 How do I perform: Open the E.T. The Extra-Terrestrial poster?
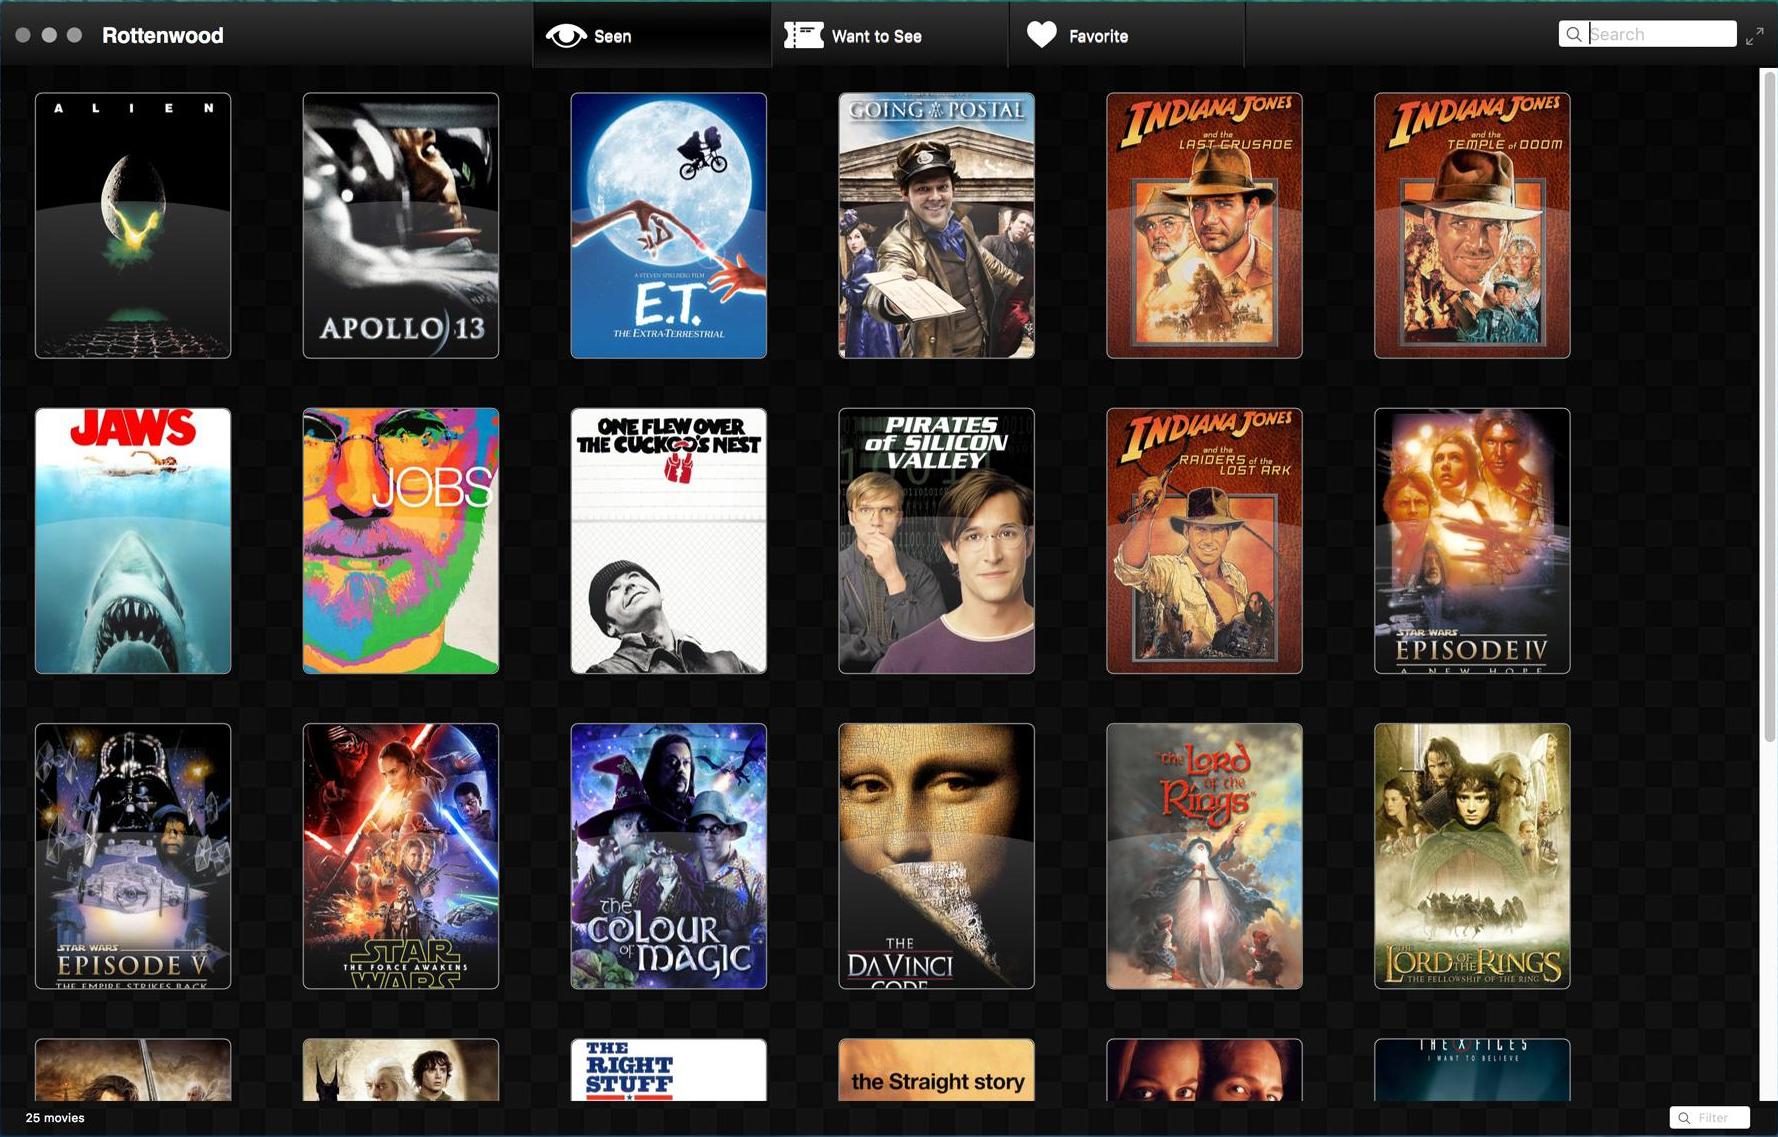(669, 225)
